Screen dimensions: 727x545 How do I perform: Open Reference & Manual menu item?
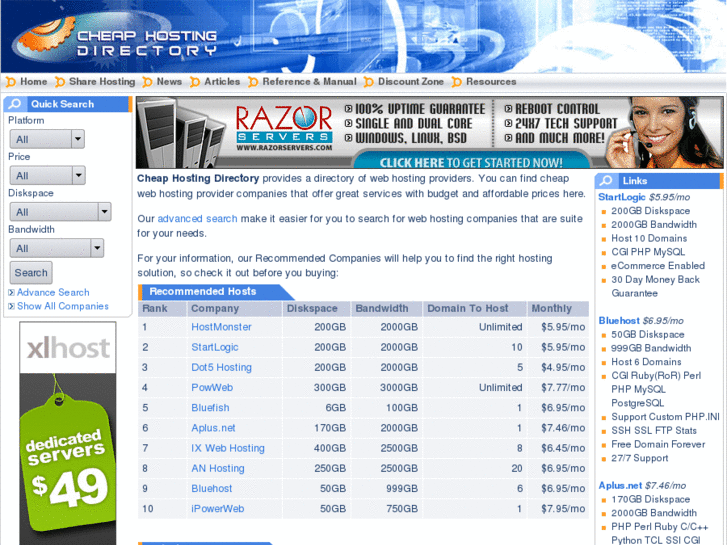pos(309,82)
